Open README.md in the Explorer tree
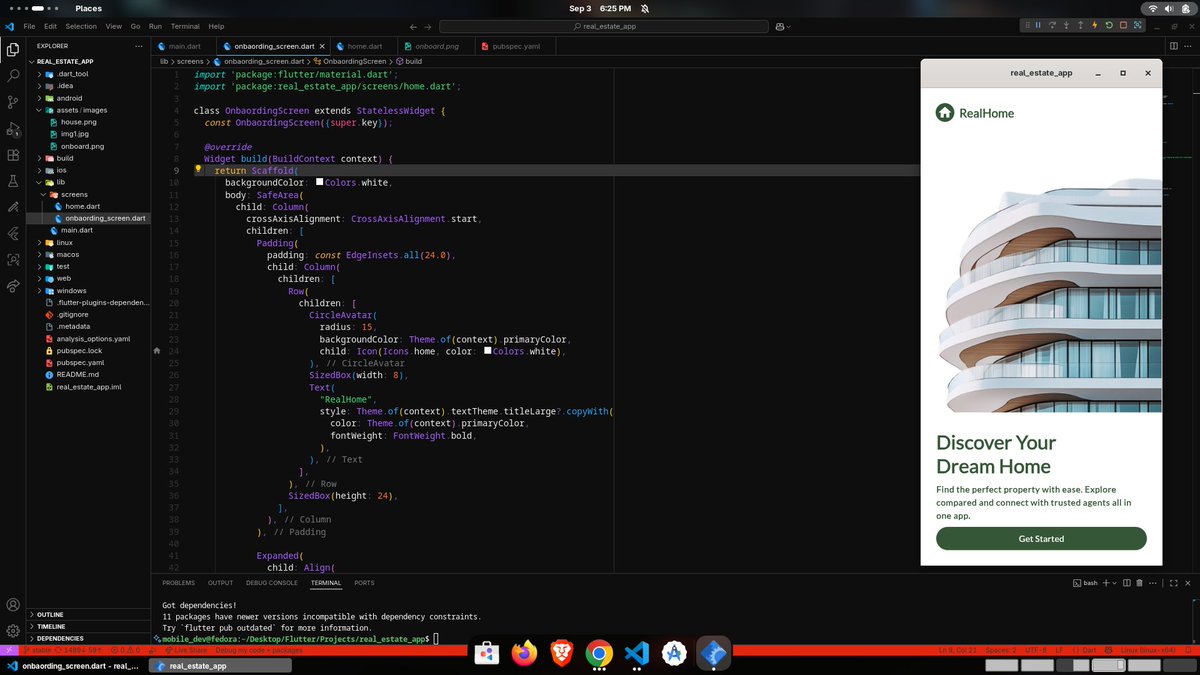The width and height of the screenshot is (1200, 675). 77,375
